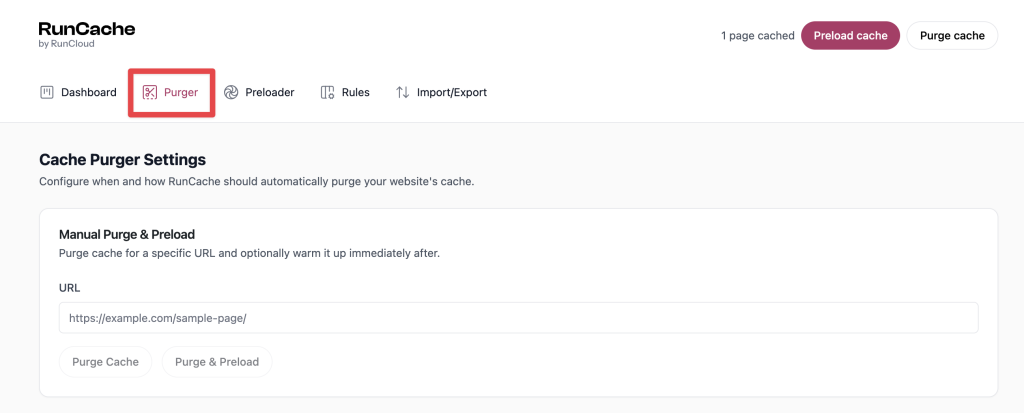Open the Dashboard tab
This screenshot has height=413, width=1024.
[x=78, y=92]
